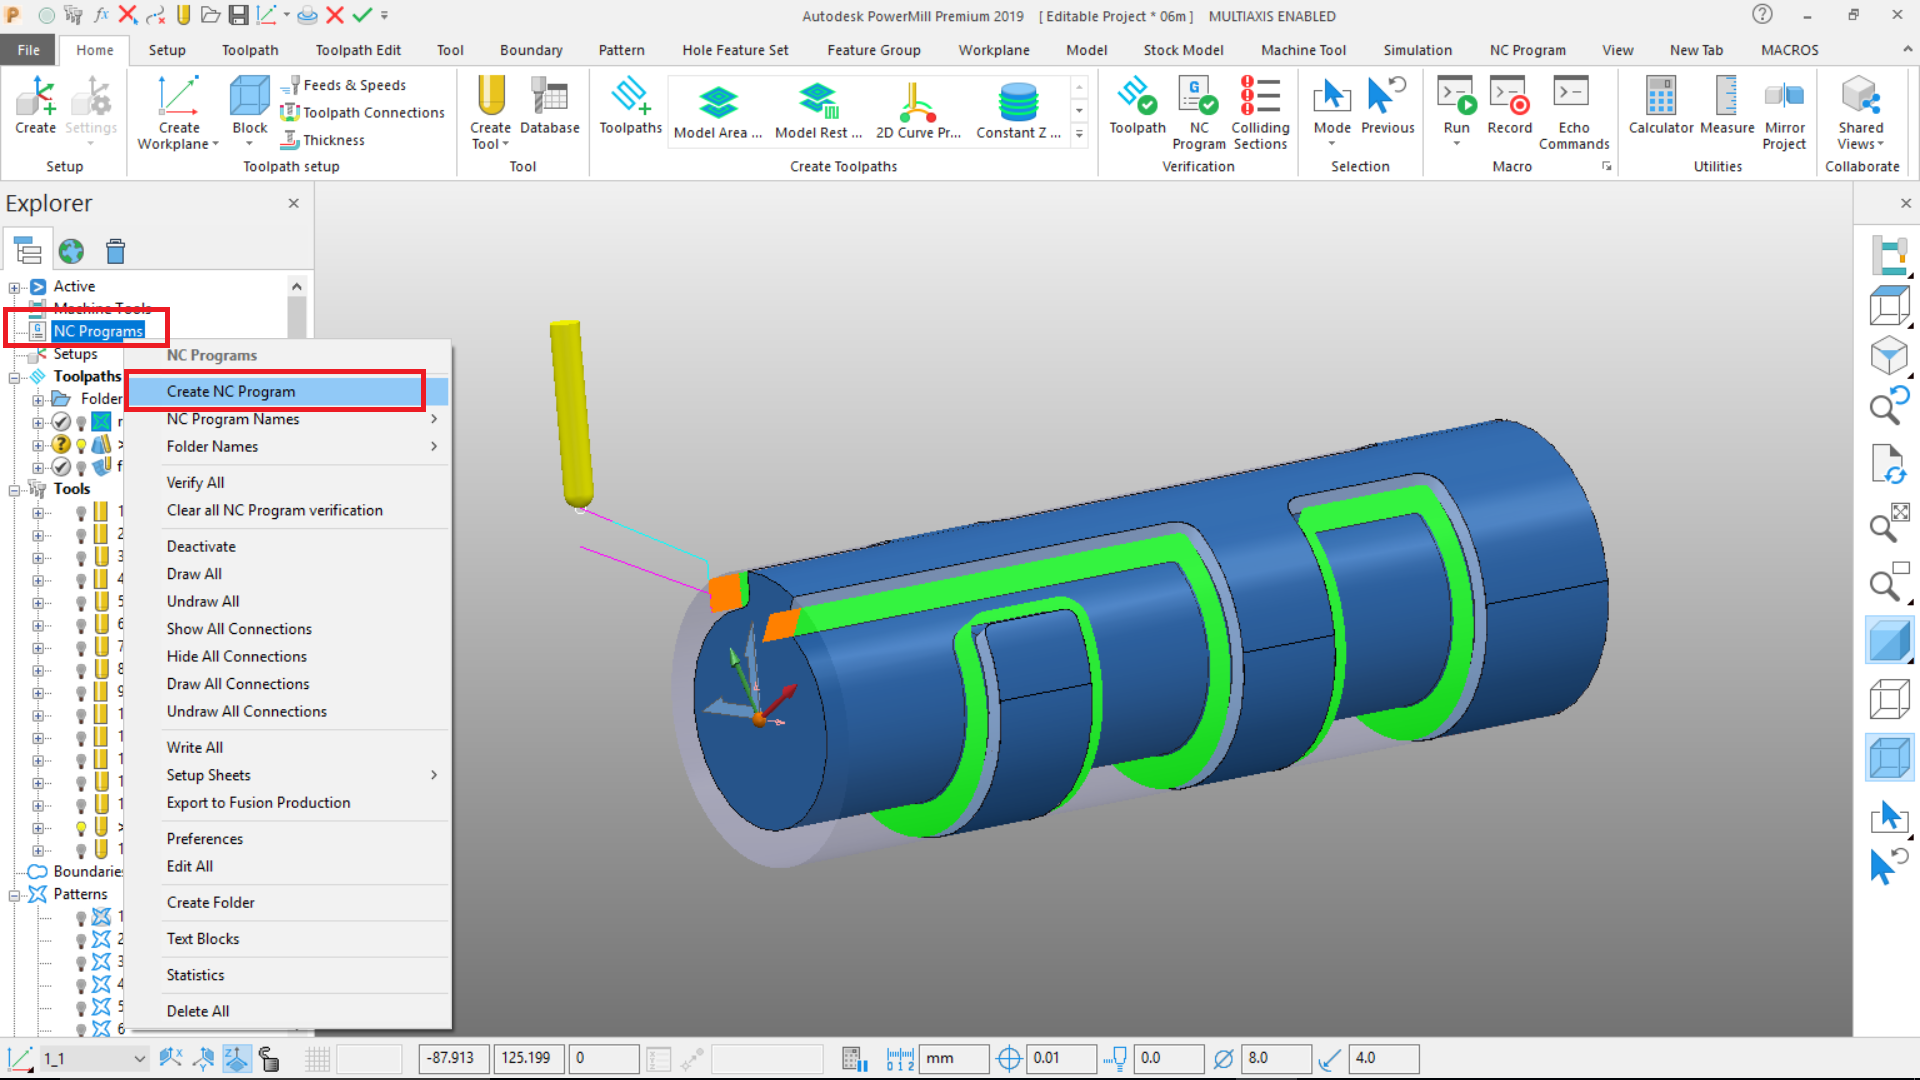Click Write All in the context menu
Image resolution: width=1920 pixels, height=1080 pixels.
pyautogui.click(x=195, y=747)
